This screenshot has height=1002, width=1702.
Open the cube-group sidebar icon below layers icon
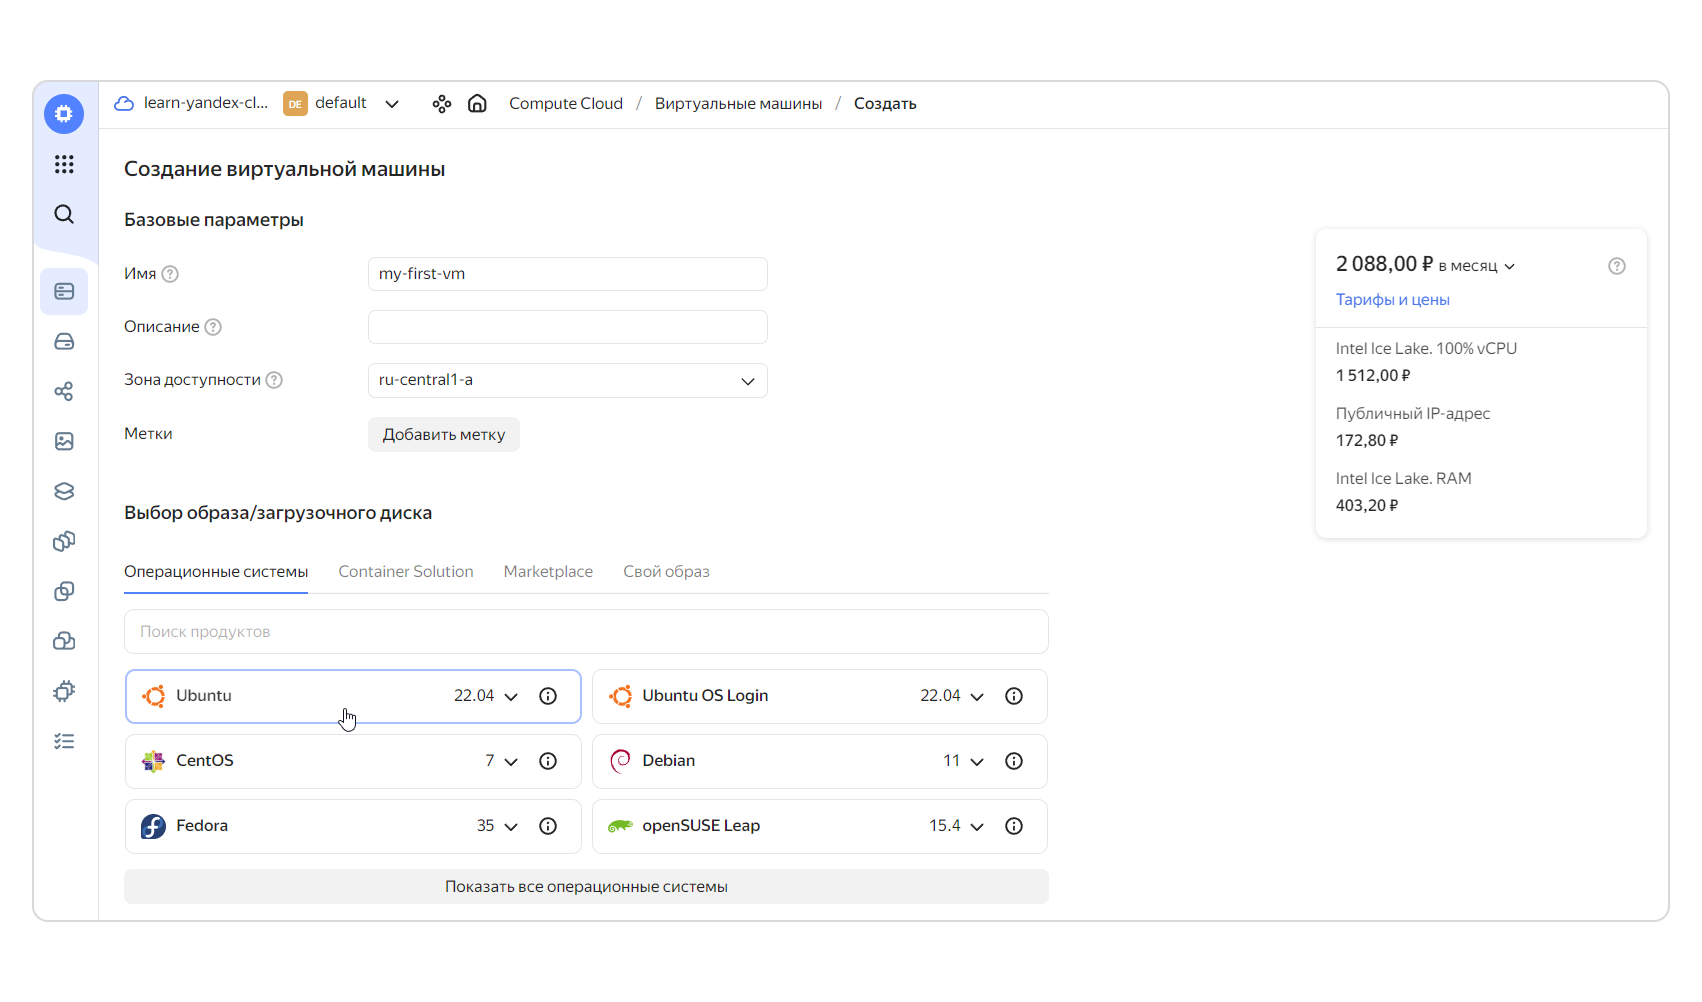64,541
